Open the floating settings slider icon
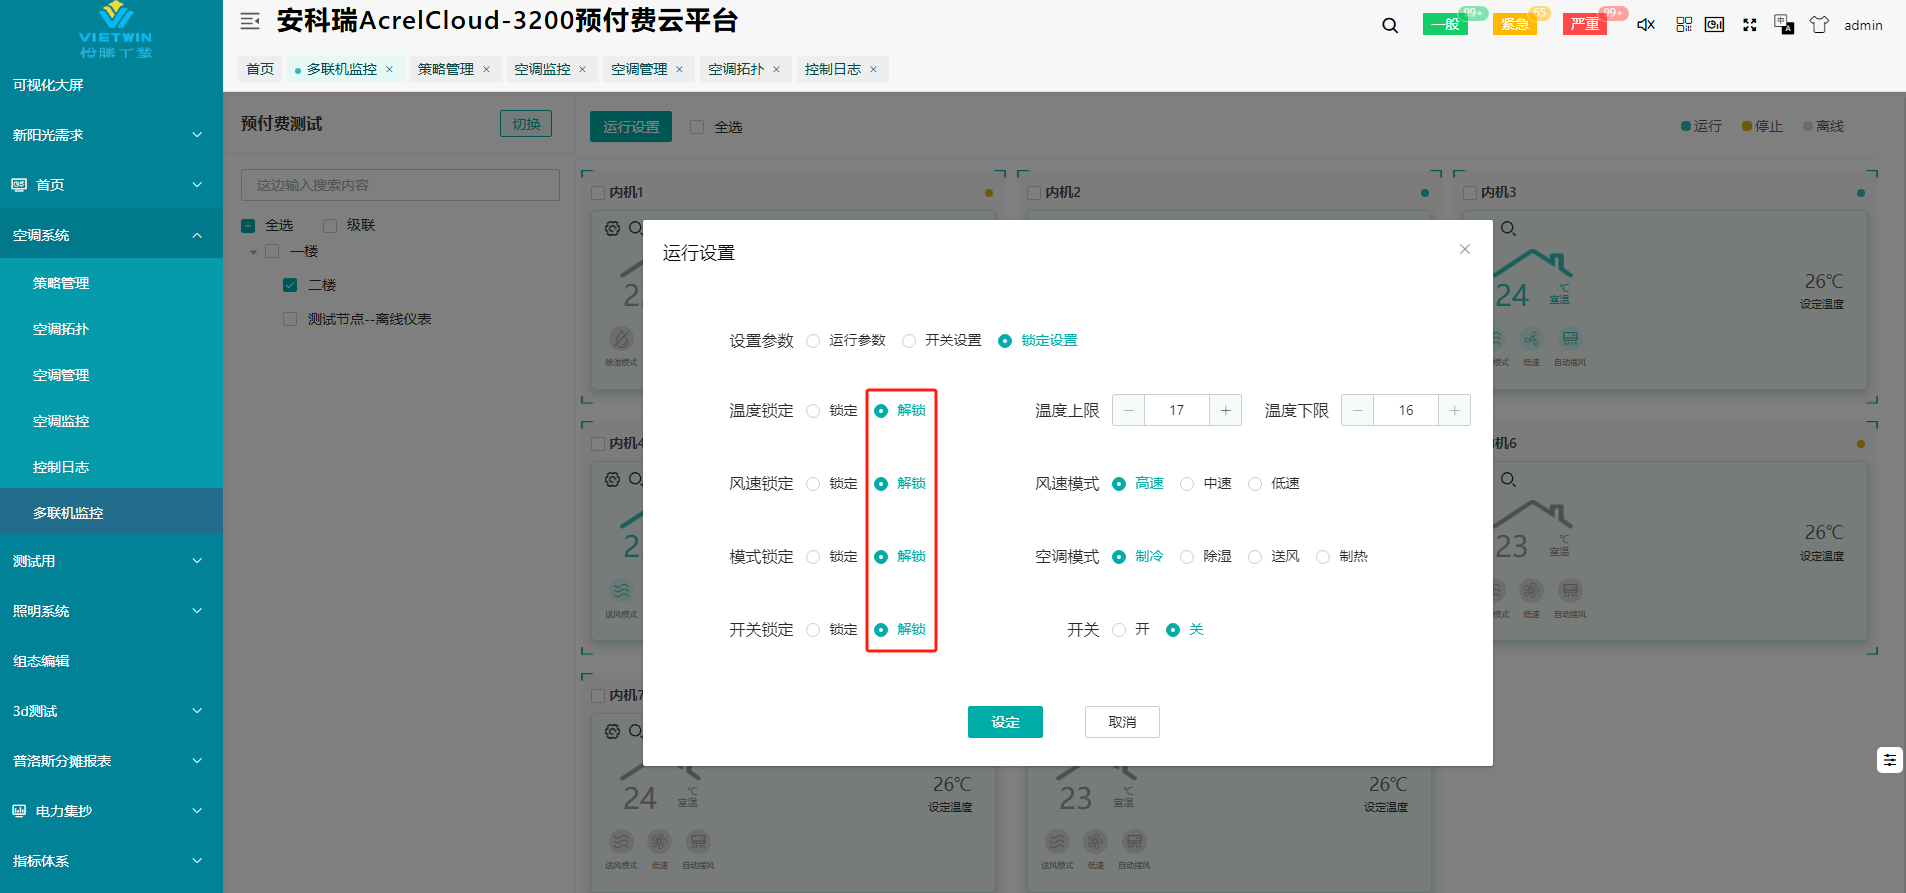The width and height of the screenshot is (1906, 893). 1890,760
